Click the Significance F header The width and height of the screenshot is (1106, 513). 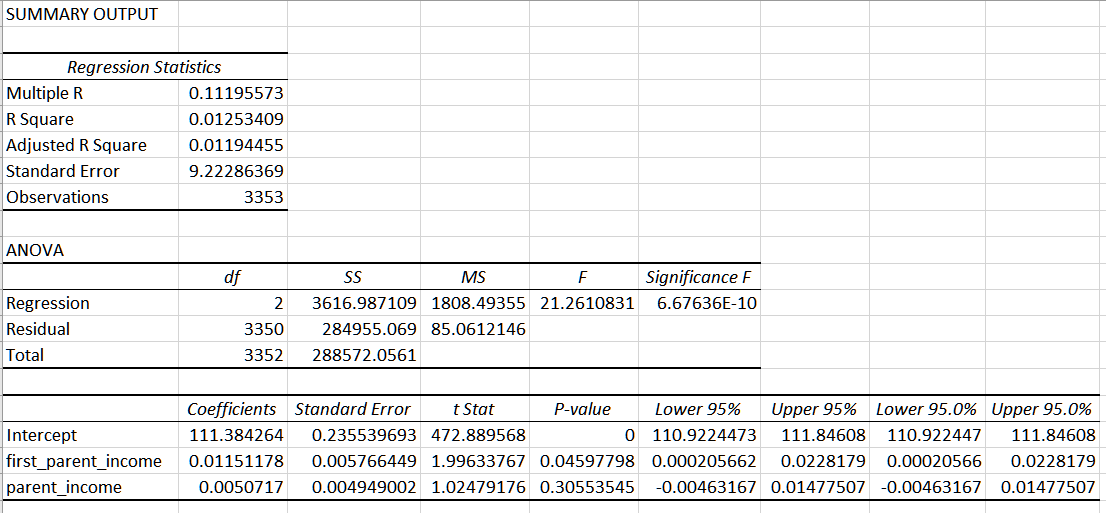point(699,277)
